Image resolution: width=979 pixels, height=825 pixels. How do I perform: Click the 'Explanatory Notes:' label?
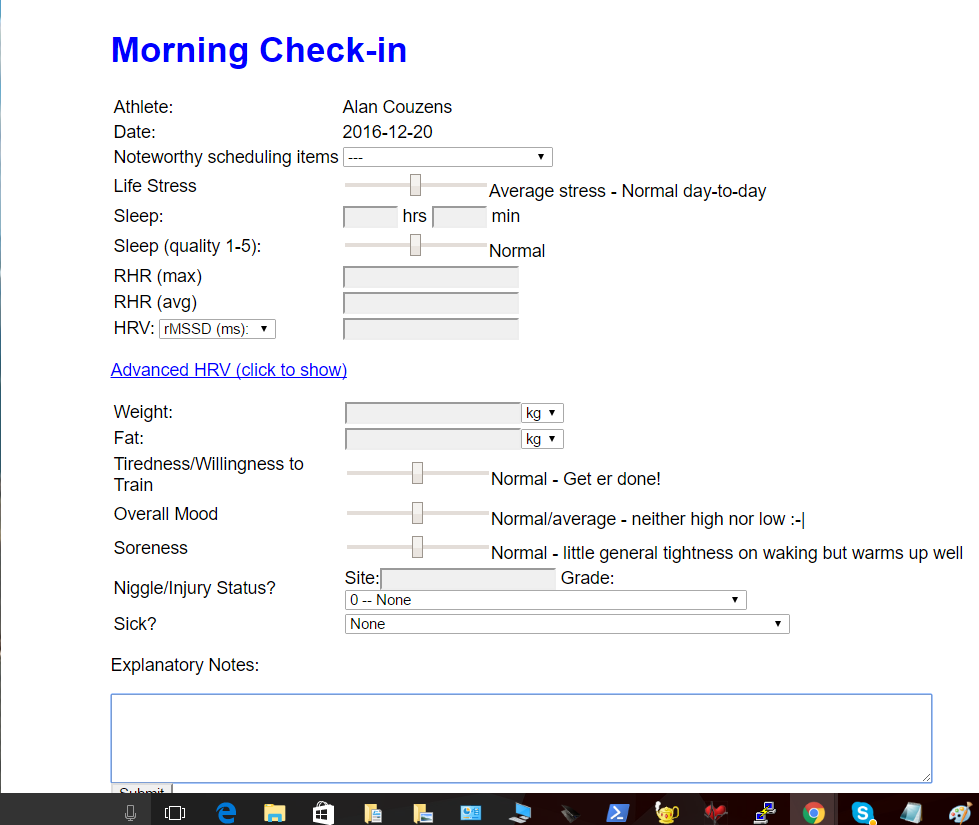(185, 665)
